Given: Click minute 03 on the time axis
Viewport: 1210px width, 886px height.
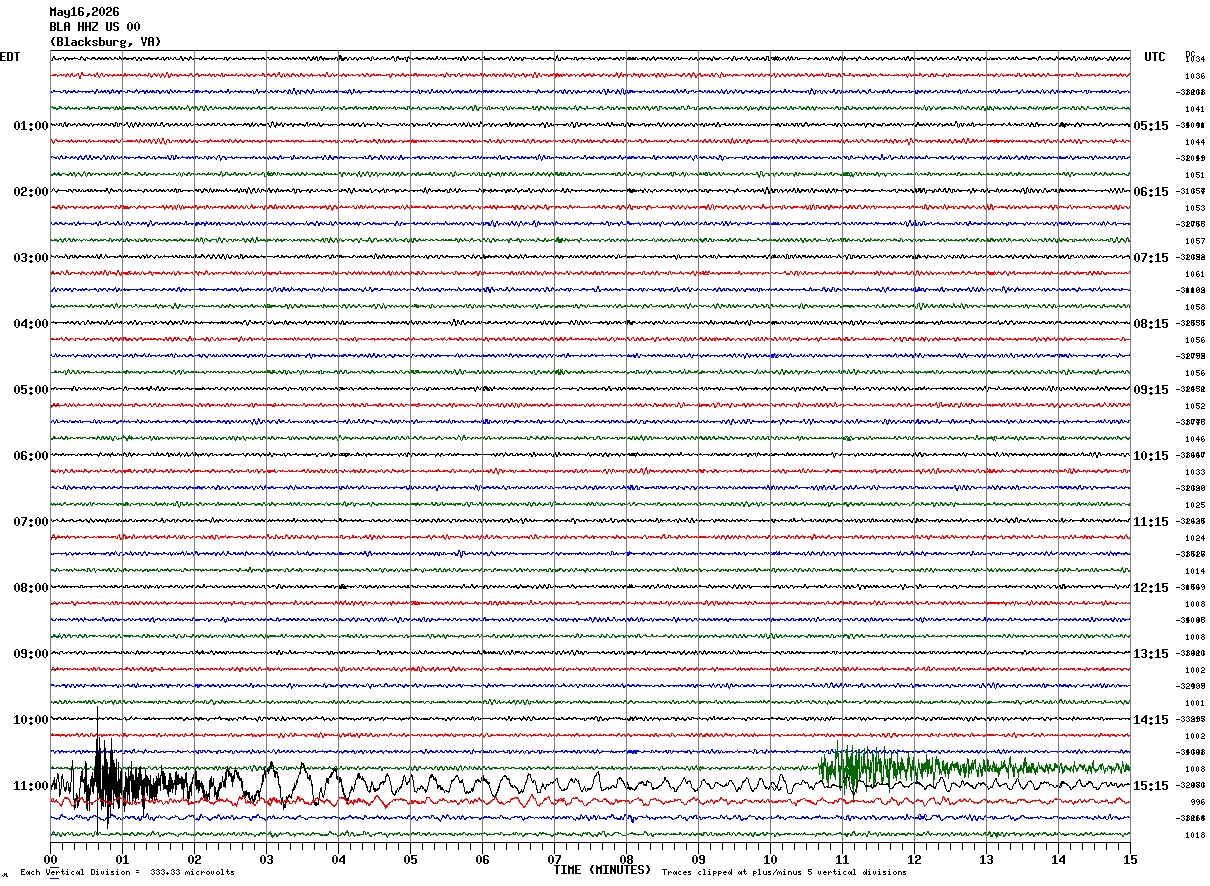Looking at the screenshot, I should click(x=267, y=859).
